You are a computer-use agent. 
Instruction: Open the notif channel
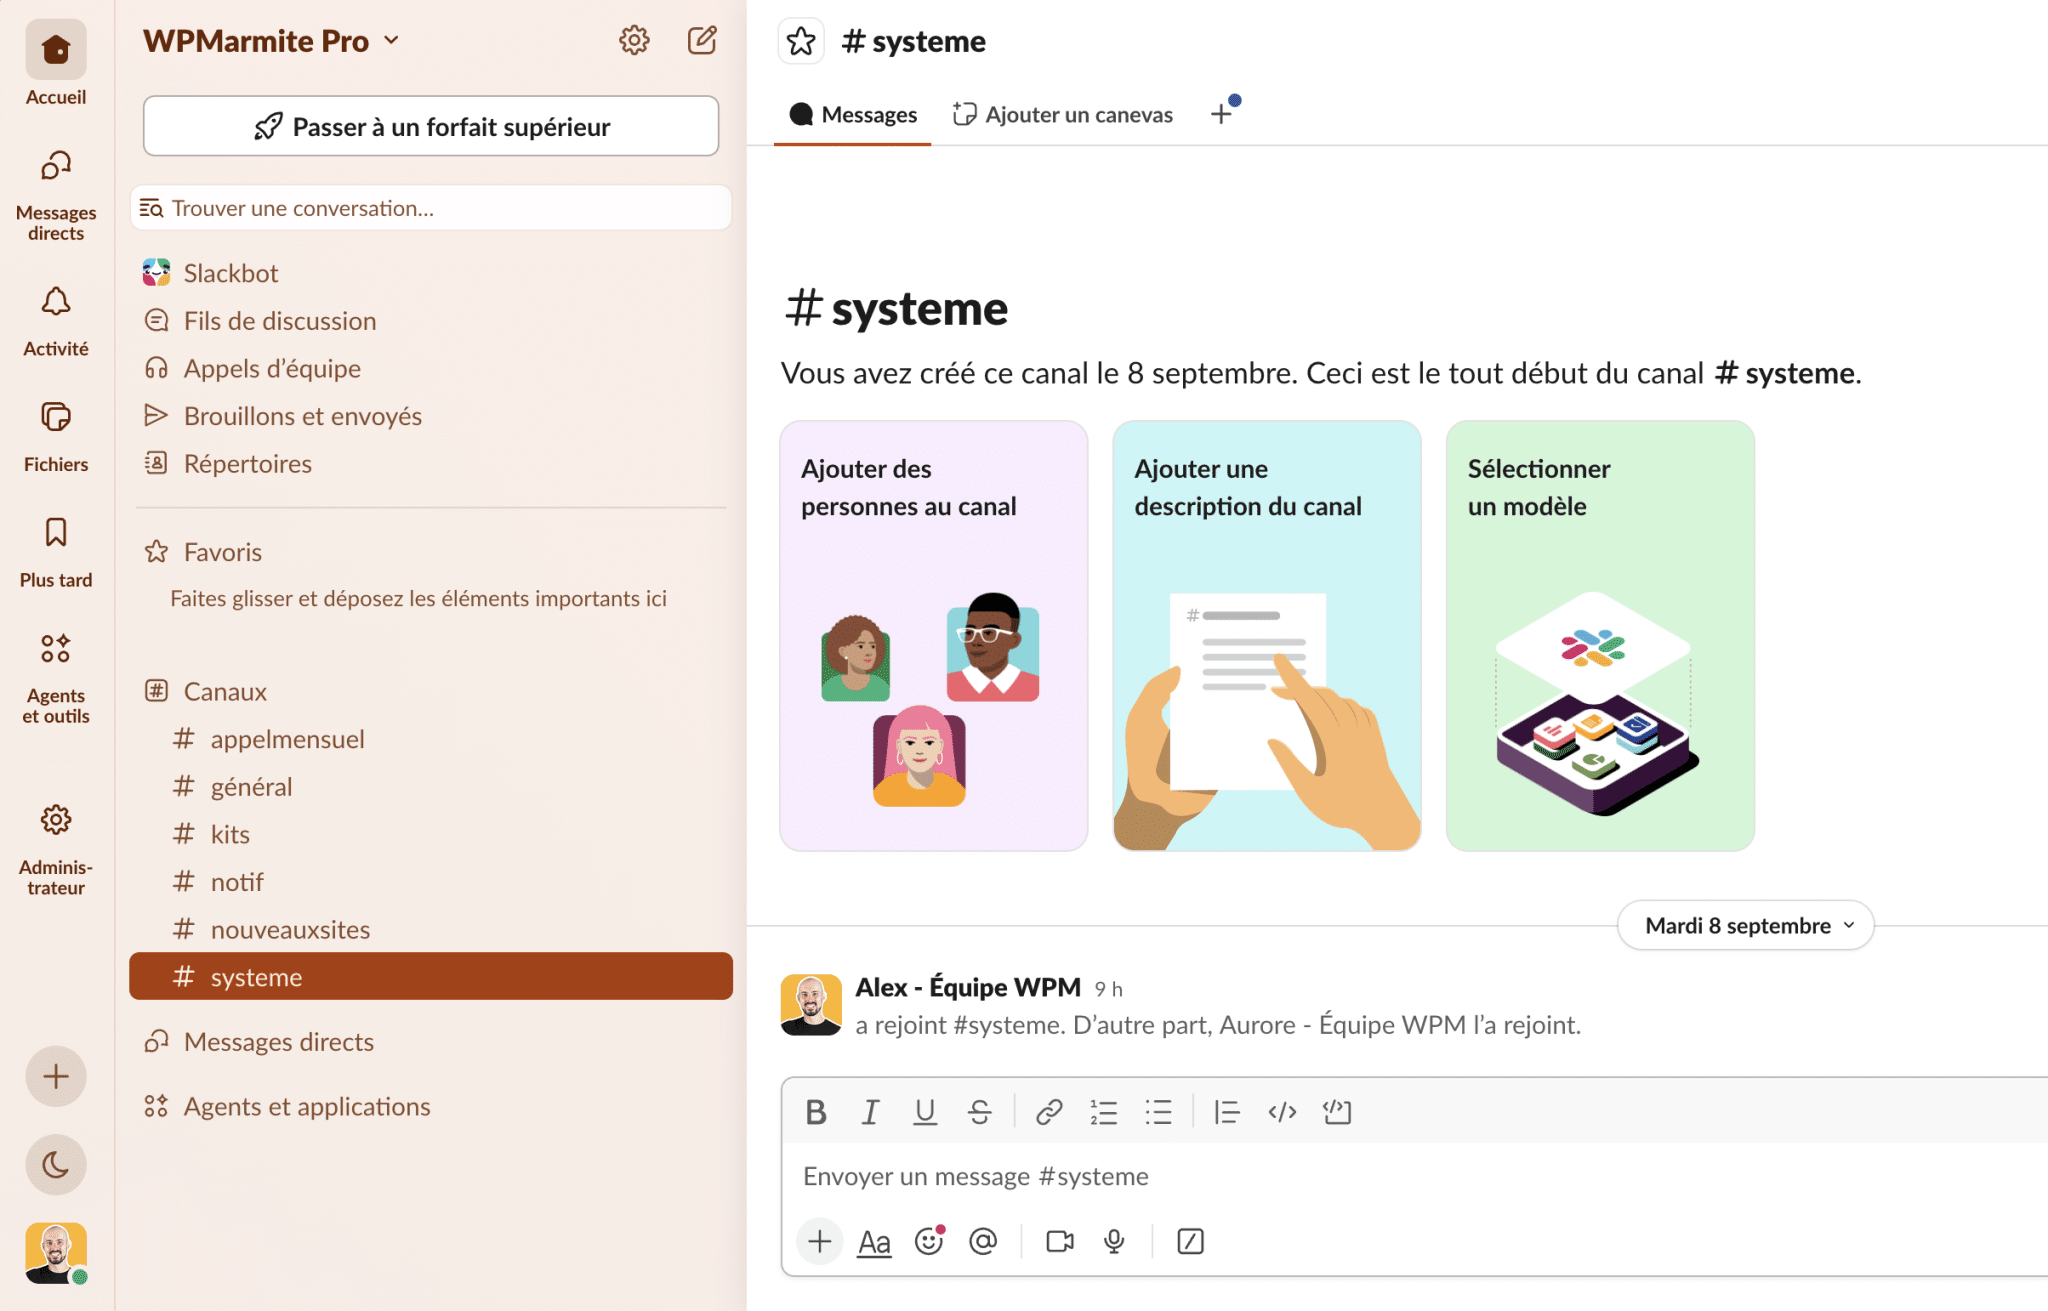[431, 882]
